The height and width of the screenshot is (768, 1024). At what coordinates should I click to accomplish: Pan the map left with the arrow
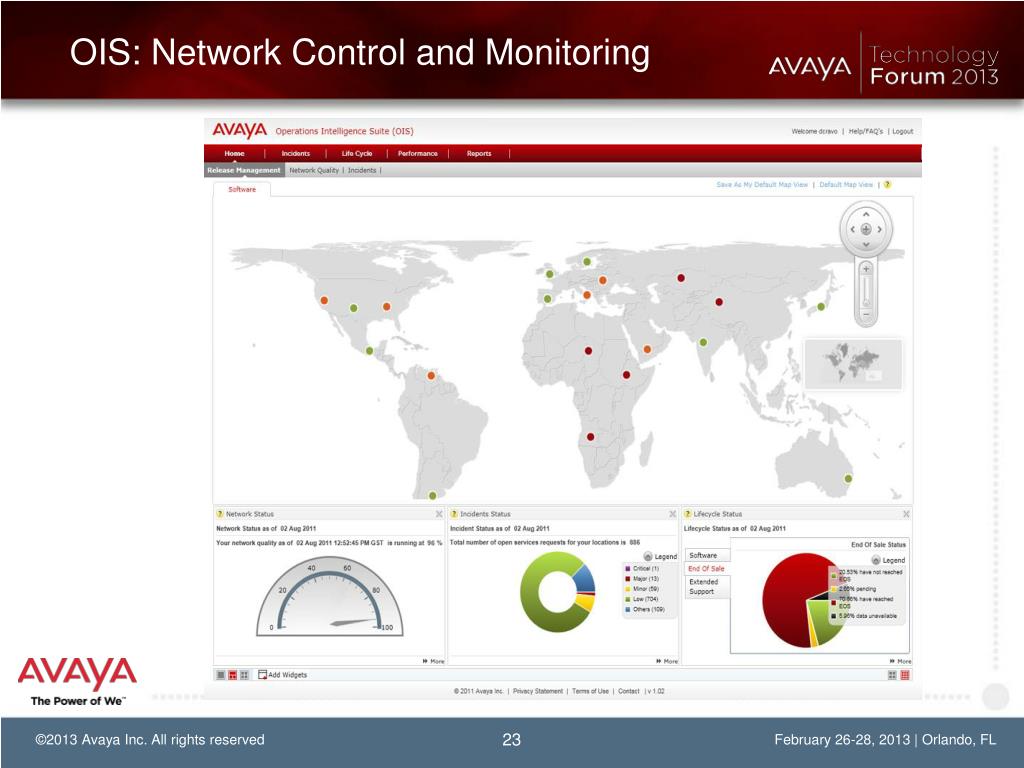[852, 229]
